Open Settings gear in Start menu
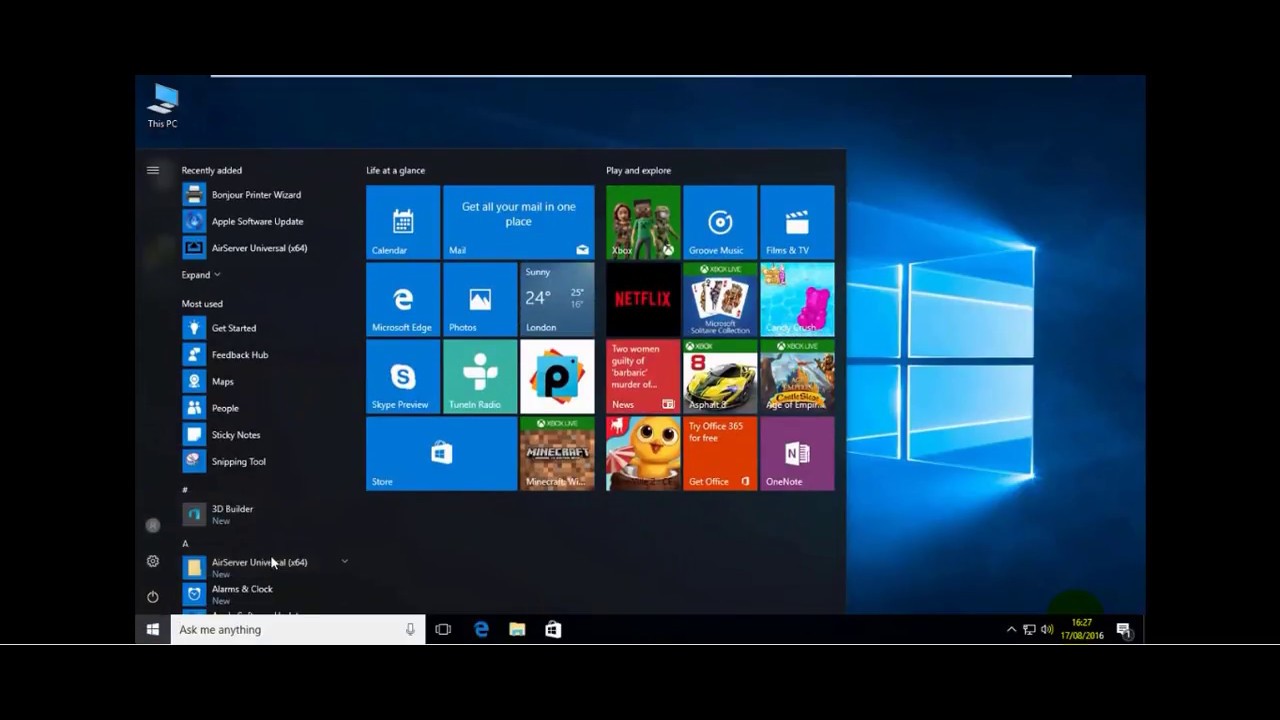The width and height of the screenshot is (1280, 720). pos(153,561)
